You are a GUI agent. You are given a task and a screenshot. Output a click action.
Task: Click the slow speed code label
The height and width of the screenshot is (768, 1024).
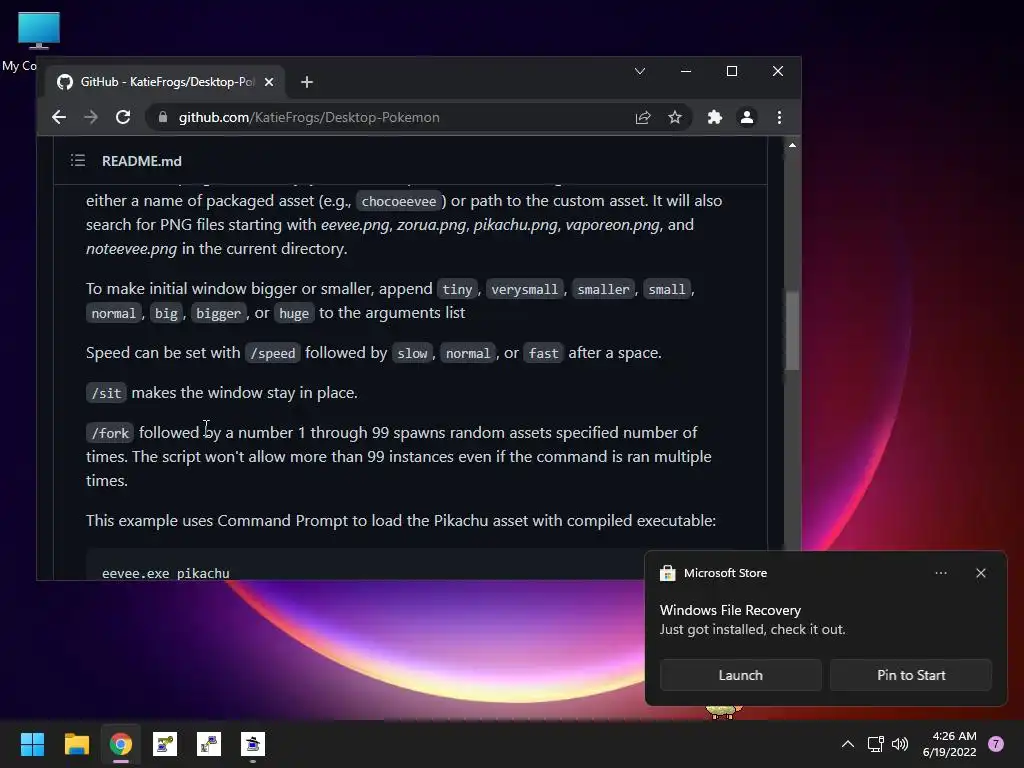[412, 353]
